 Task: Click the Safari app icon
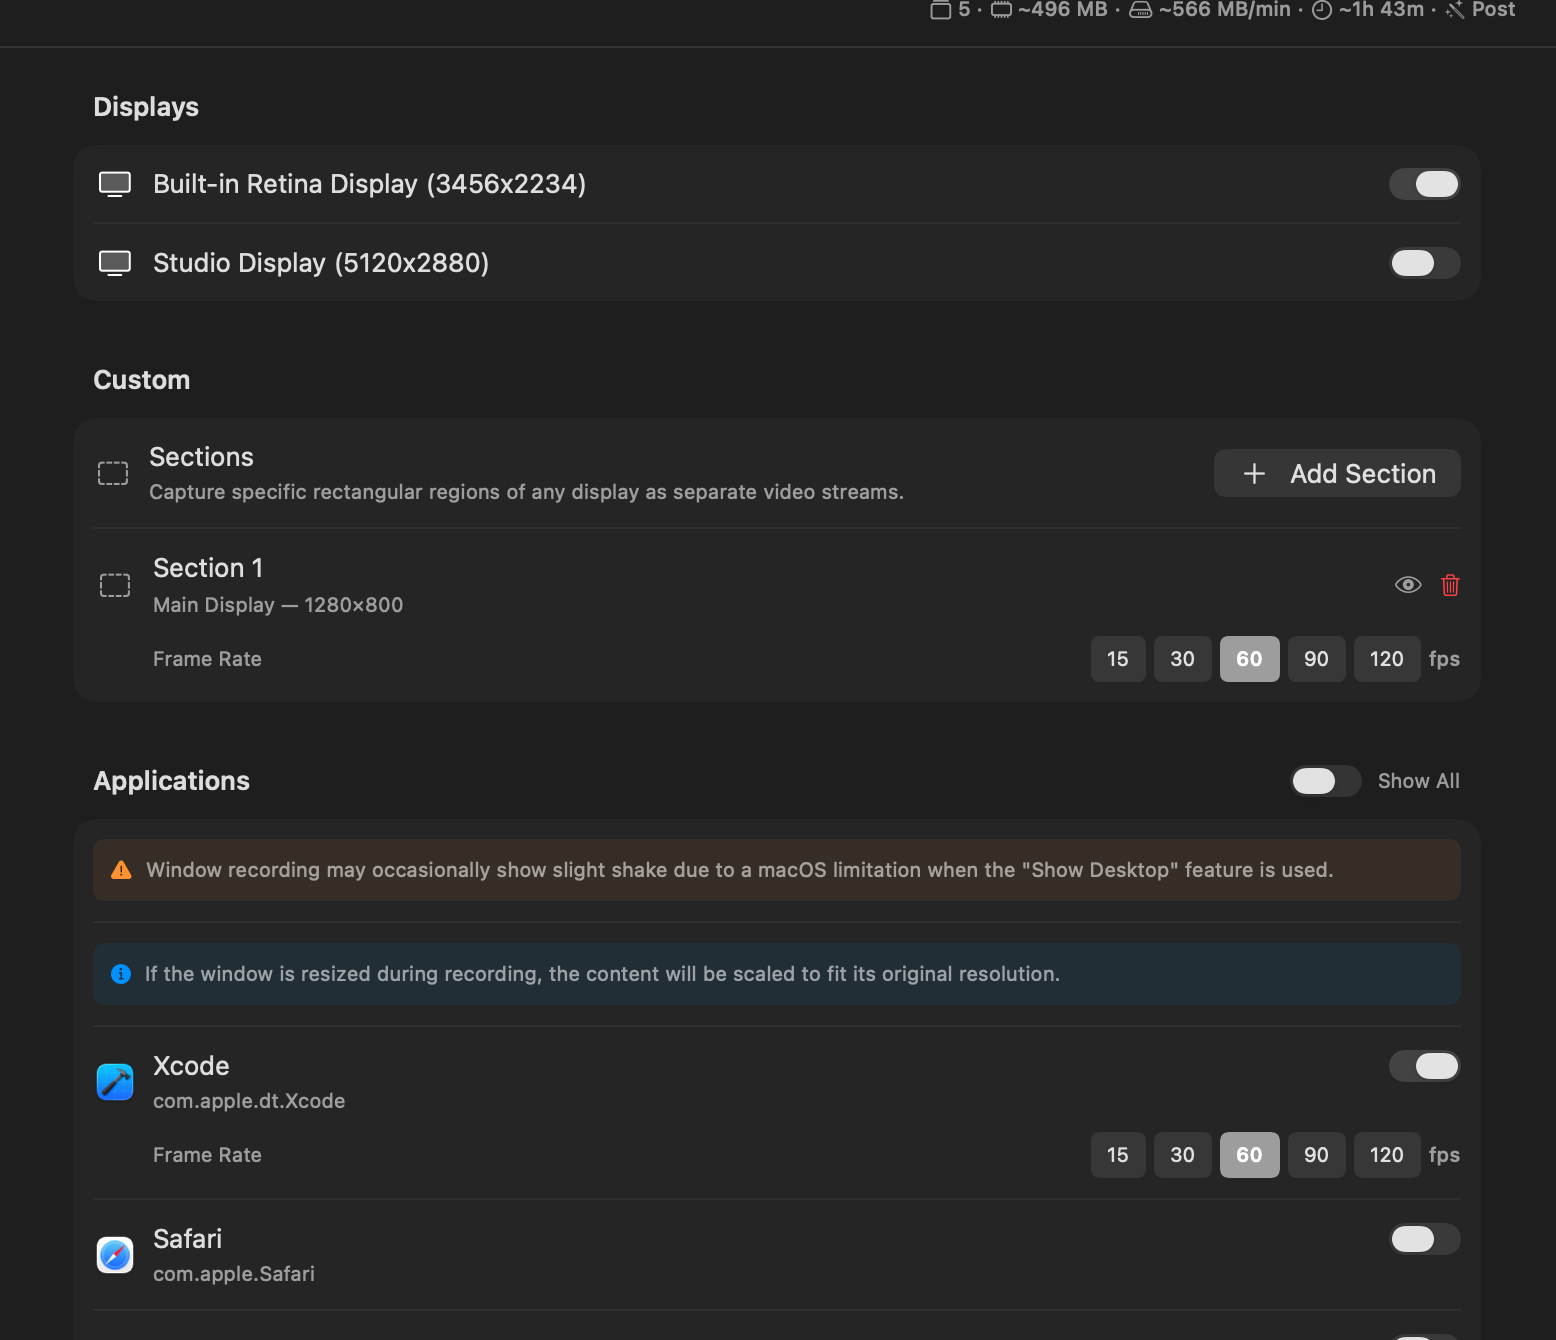(x=115, y=1255)
